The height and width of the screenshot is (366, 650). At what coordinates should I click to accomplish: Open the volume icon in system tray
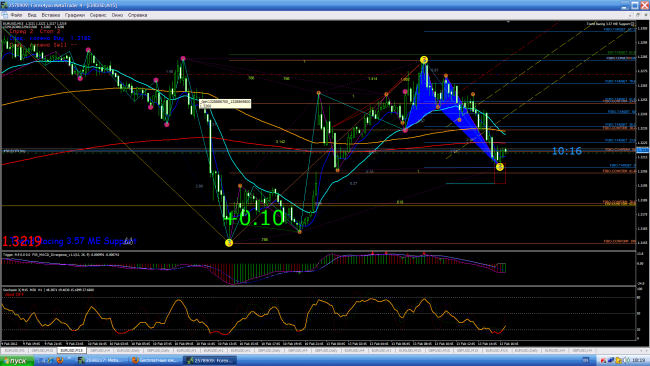pyautogui.click(x=626, y=360)
